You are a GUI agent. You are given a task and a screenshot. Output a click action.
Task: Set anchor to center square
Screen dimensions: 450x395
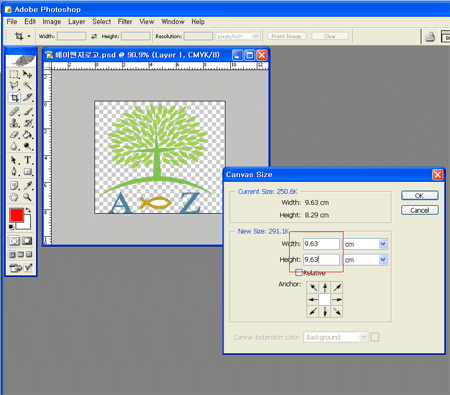click(x=325, y=299)
